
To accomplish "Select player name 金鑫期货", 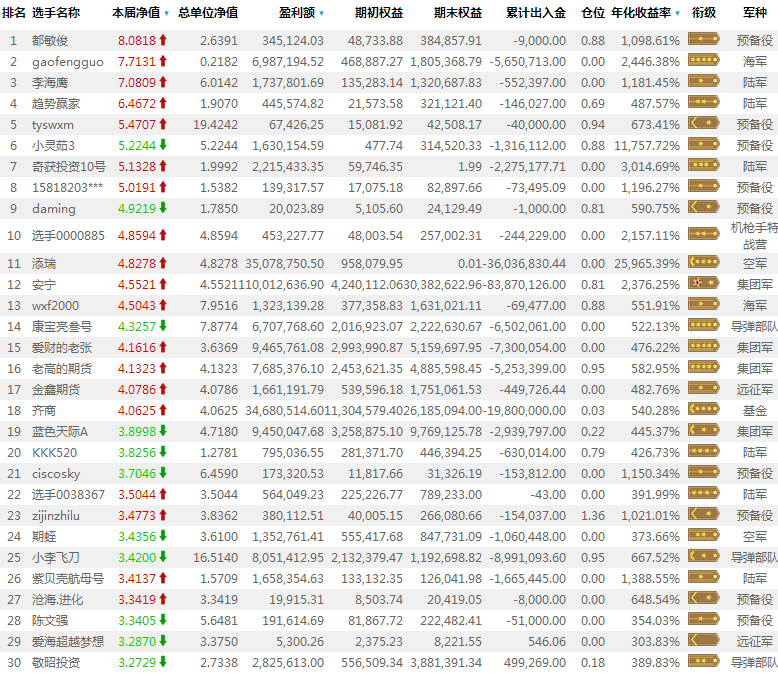I will coord(56,390).
